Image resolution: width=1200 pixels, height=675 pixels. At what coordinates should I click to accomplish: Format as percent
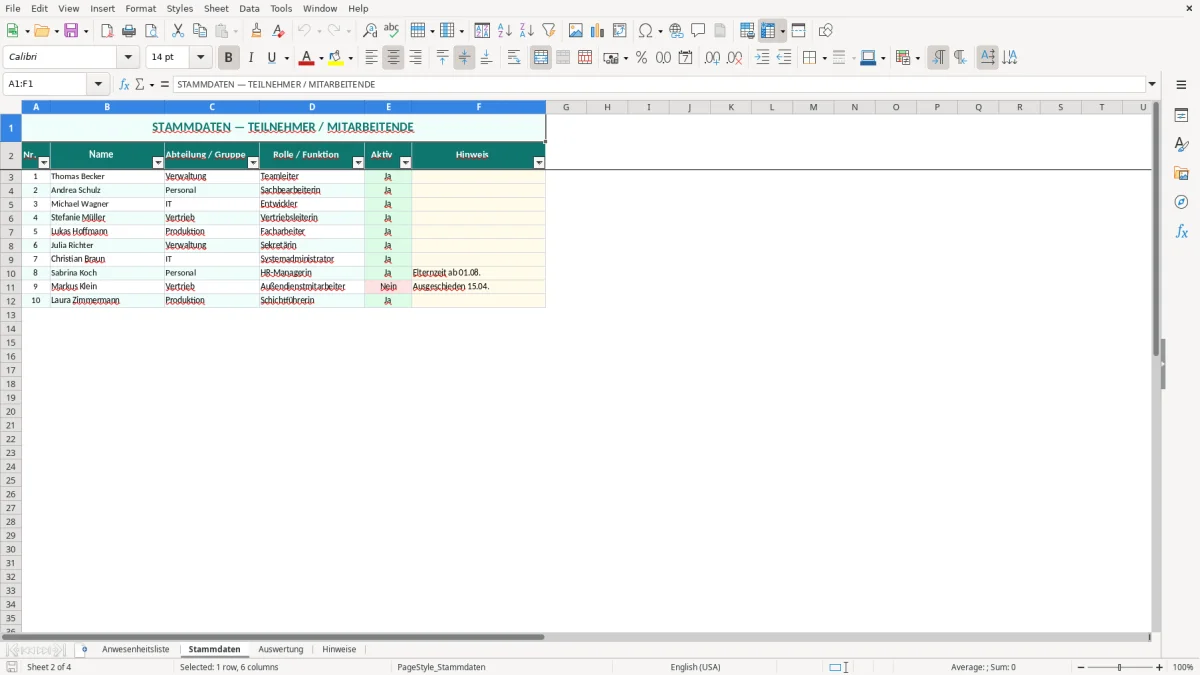coord(641,58)
